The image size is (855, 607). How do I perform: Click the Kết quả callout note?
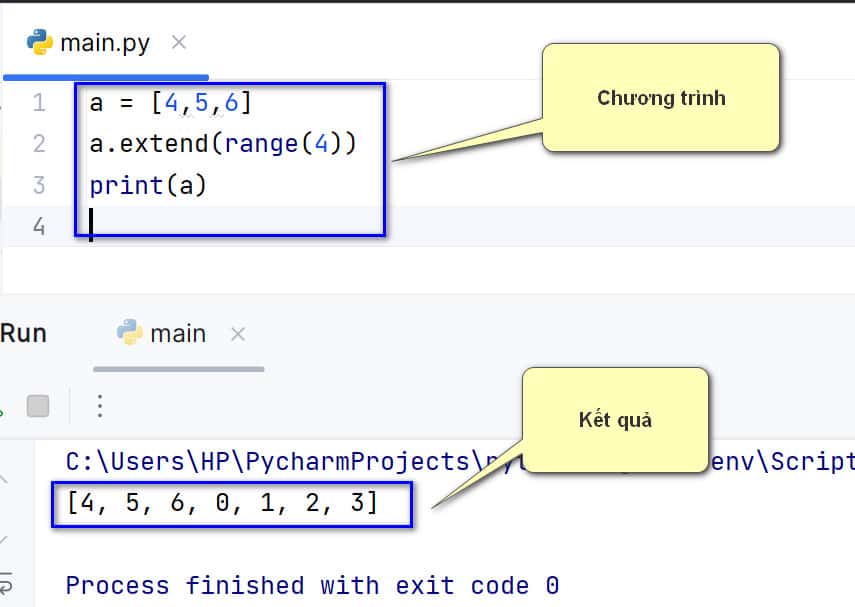tap(616, 420)
